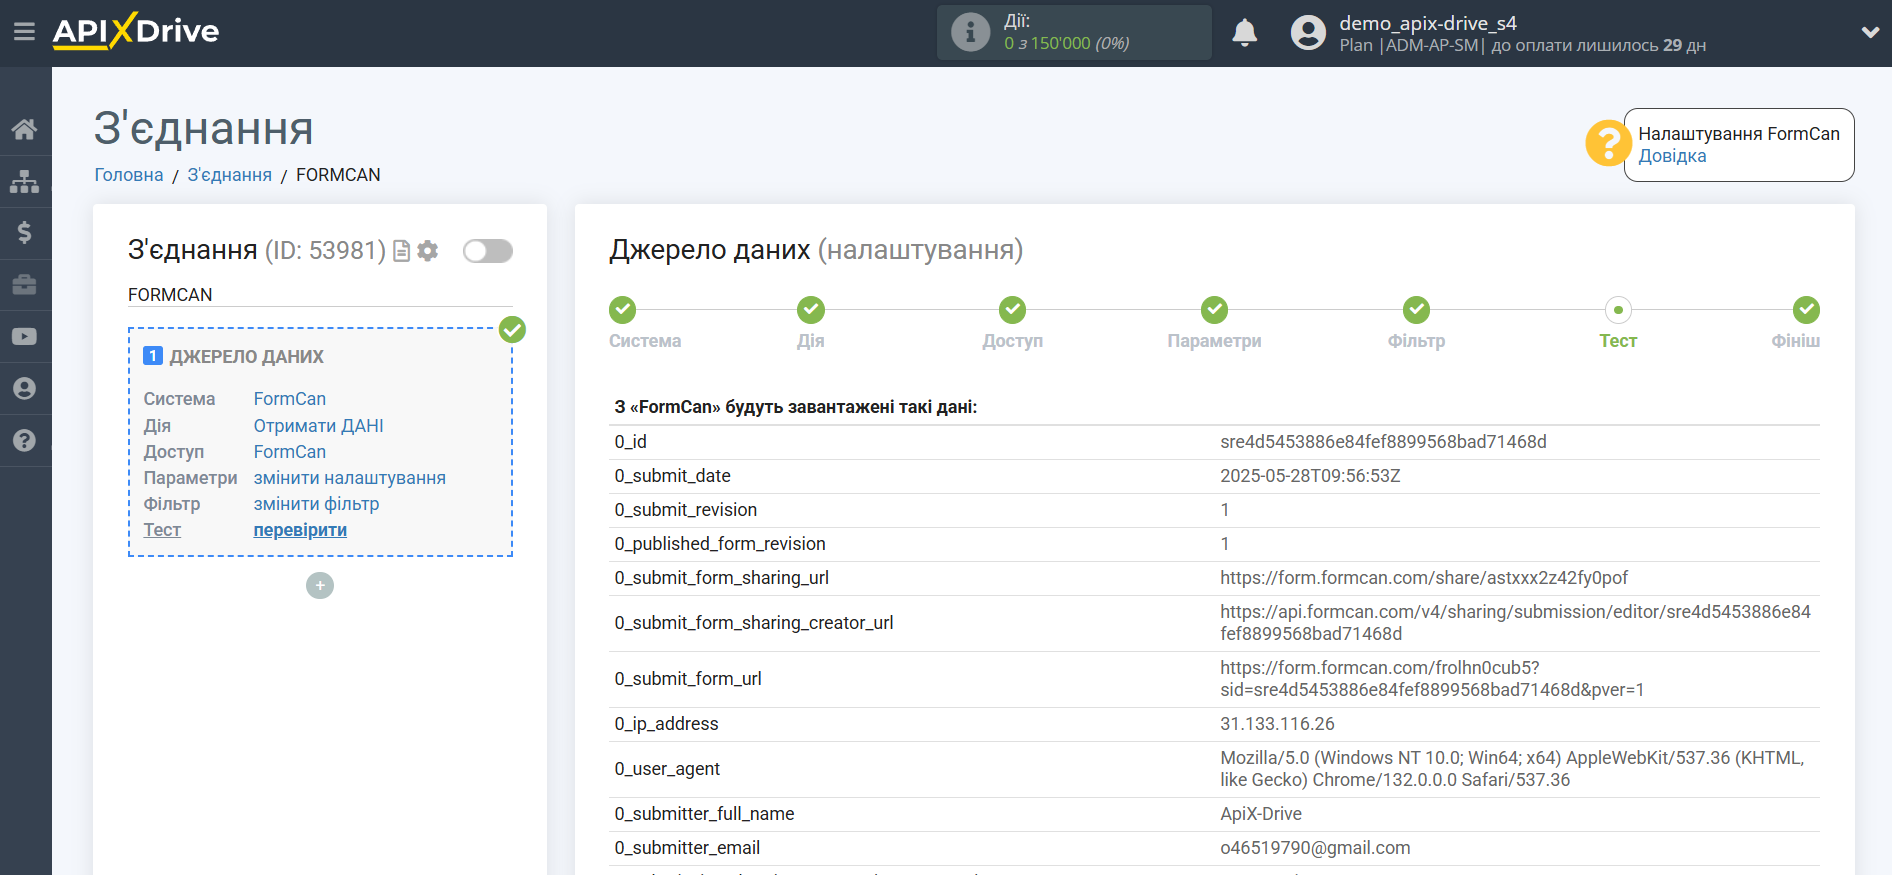Image resolution: width=1892 pixels, height=875 pixels.
Task: Click the Доступ step check icon
Action: [1013, 310]
